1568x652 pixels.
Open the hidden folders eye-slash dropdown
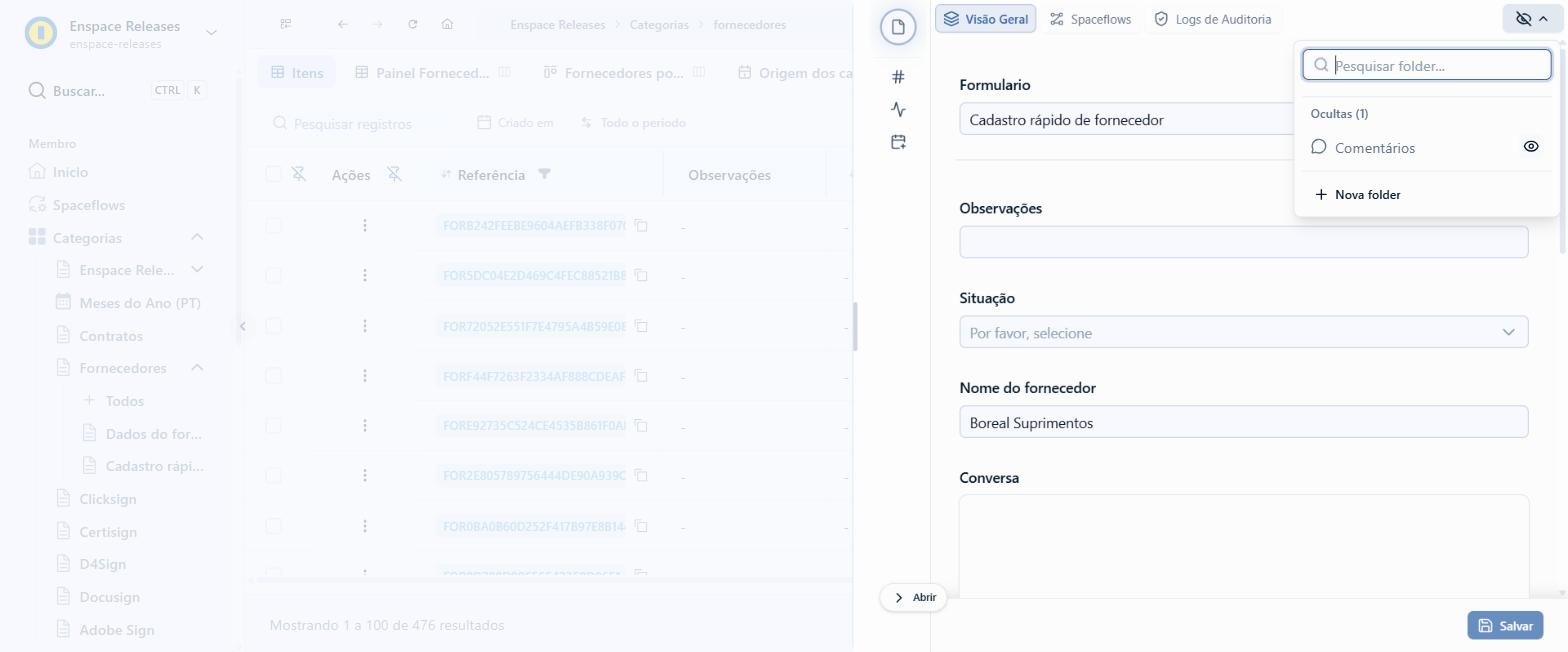click(1531, 19)
